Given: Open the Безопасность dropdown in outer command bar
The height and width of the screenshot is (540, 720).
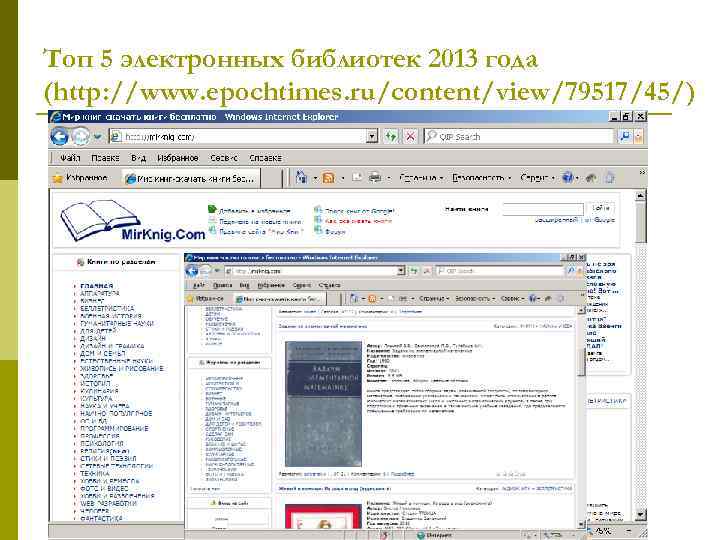Looking at the screenshot, I should point(482,178).
